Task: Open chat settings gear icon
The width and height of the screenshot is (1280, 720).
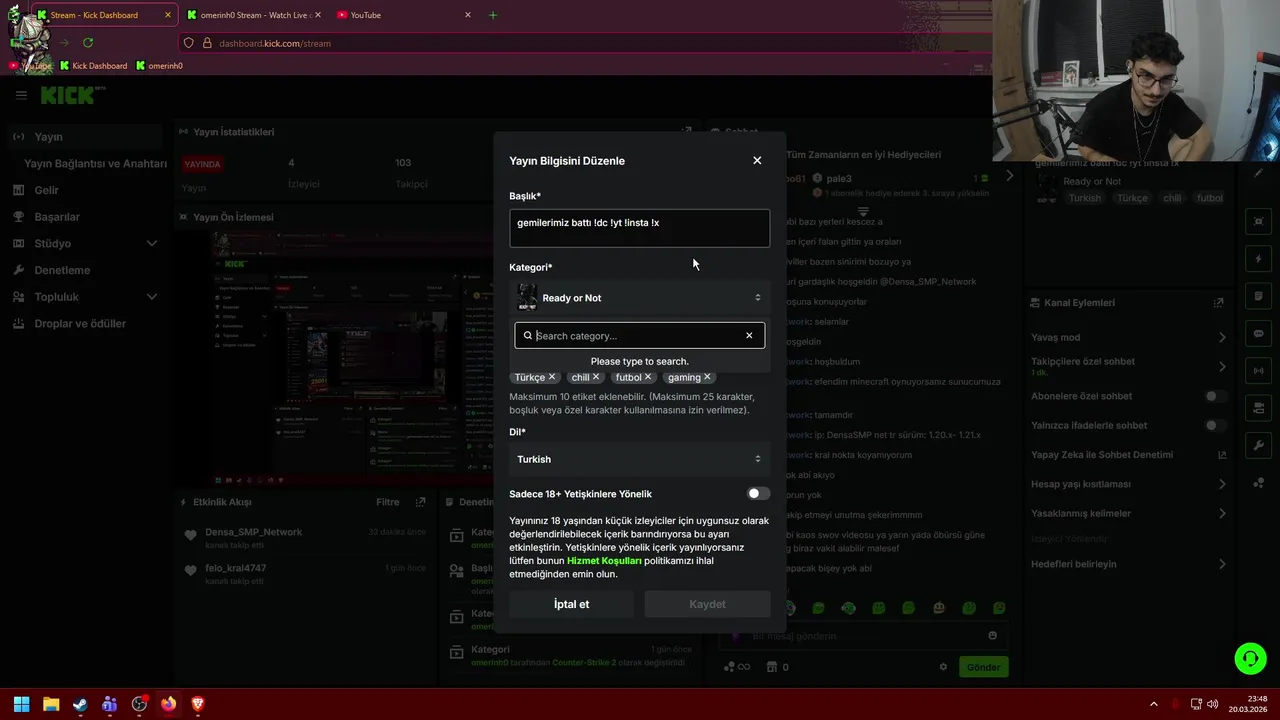Action: click(x=943, y=667)
